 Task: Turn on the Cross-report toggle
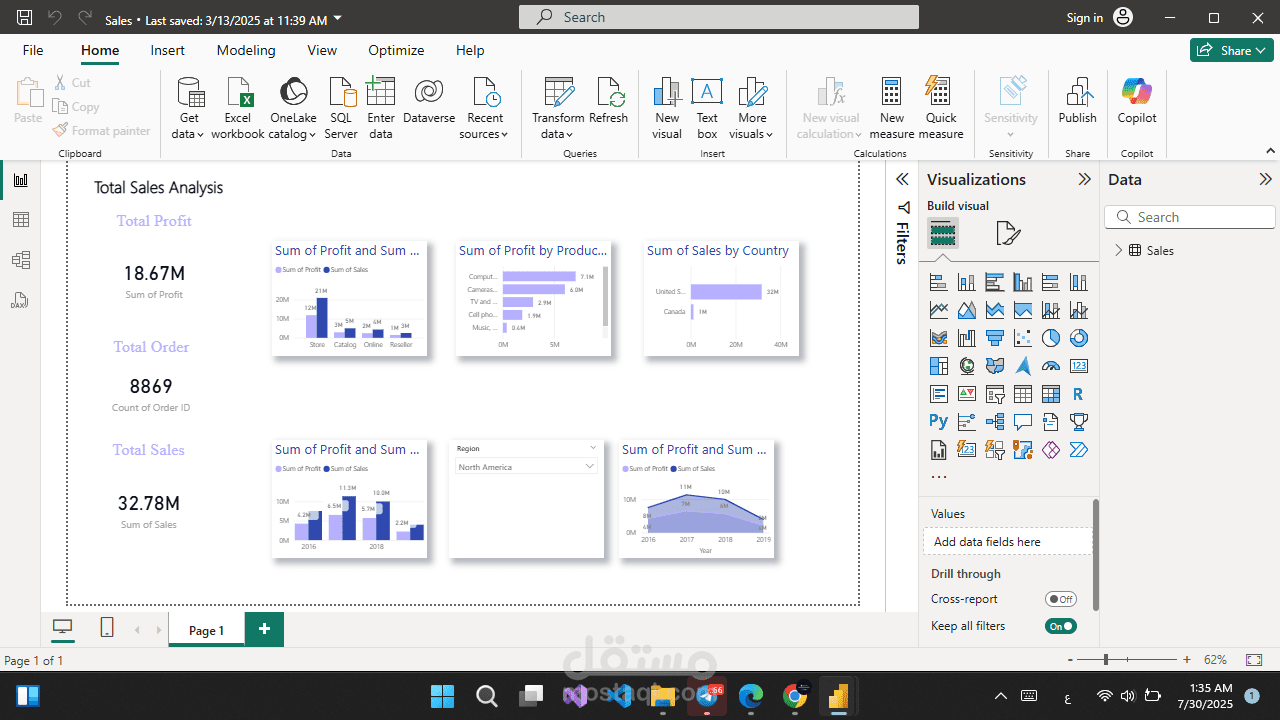(x=1060, y=599)
